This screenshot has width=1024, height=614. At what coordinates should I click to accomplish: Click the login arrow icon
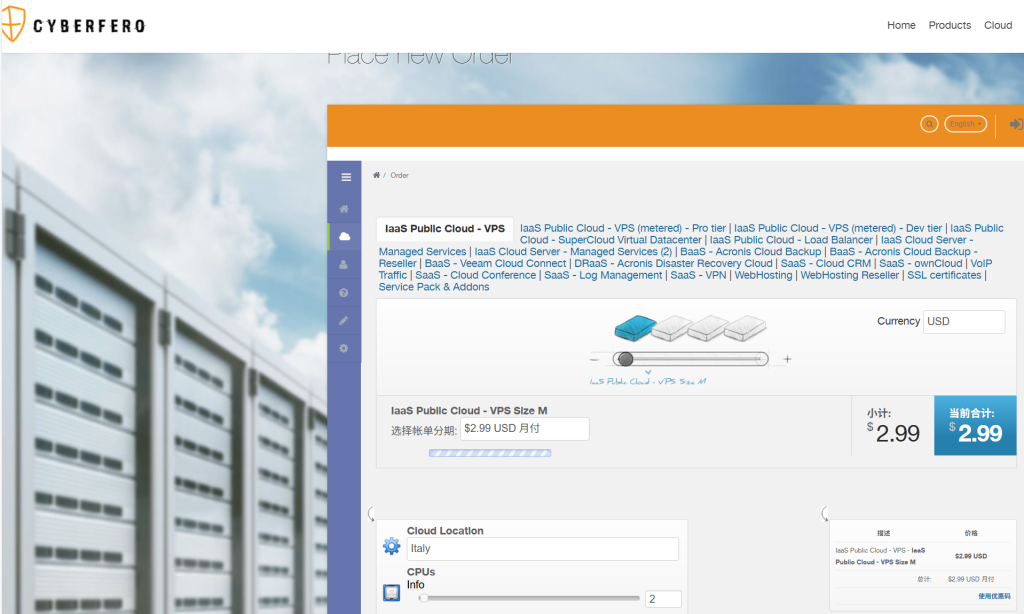point(1016,124)
